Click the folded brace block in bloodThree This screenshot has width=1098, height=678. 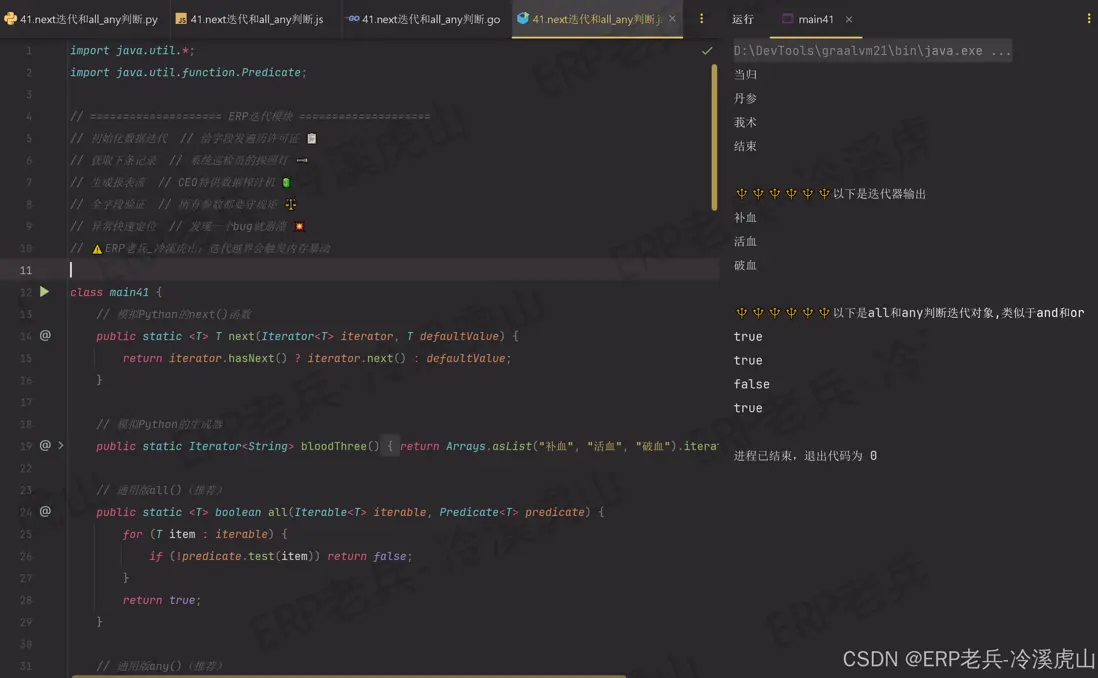(x=390, y=446)
